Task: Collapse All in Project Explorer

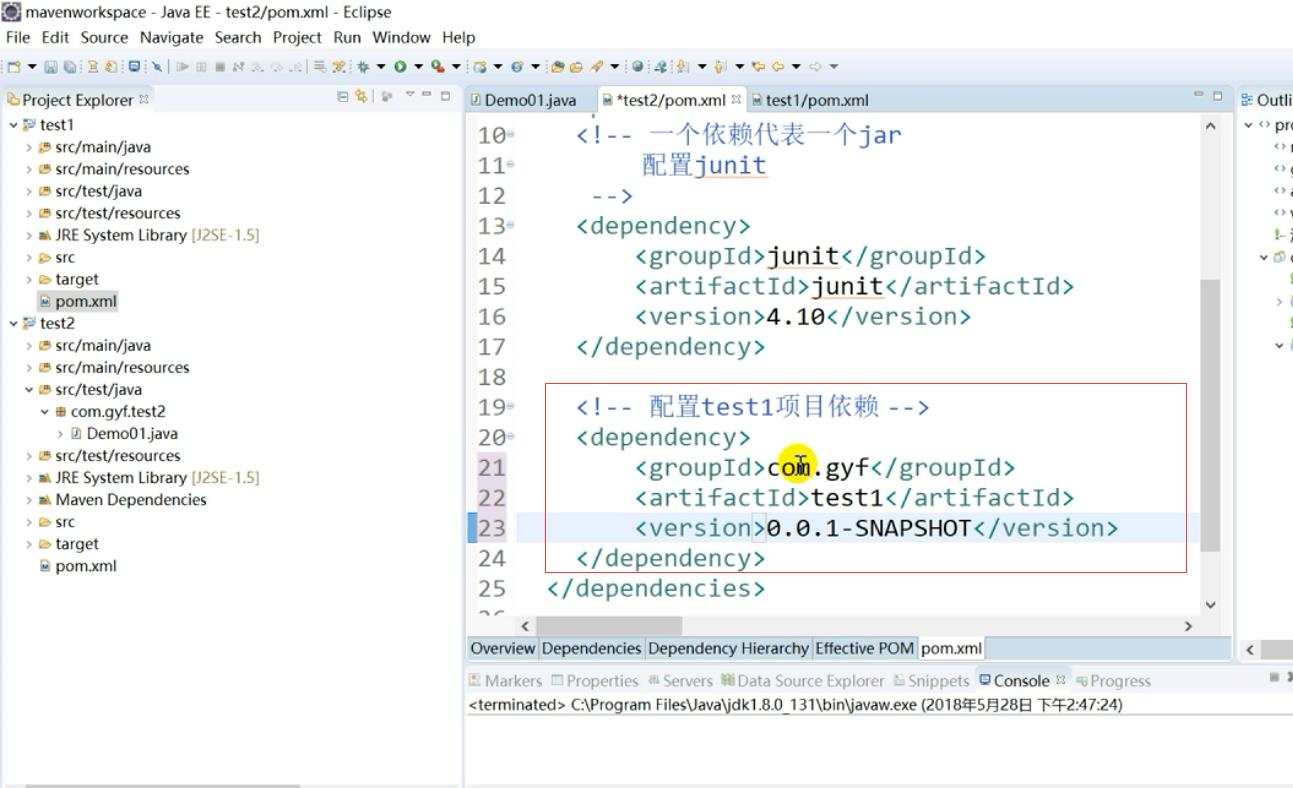Action: (343, 96)
